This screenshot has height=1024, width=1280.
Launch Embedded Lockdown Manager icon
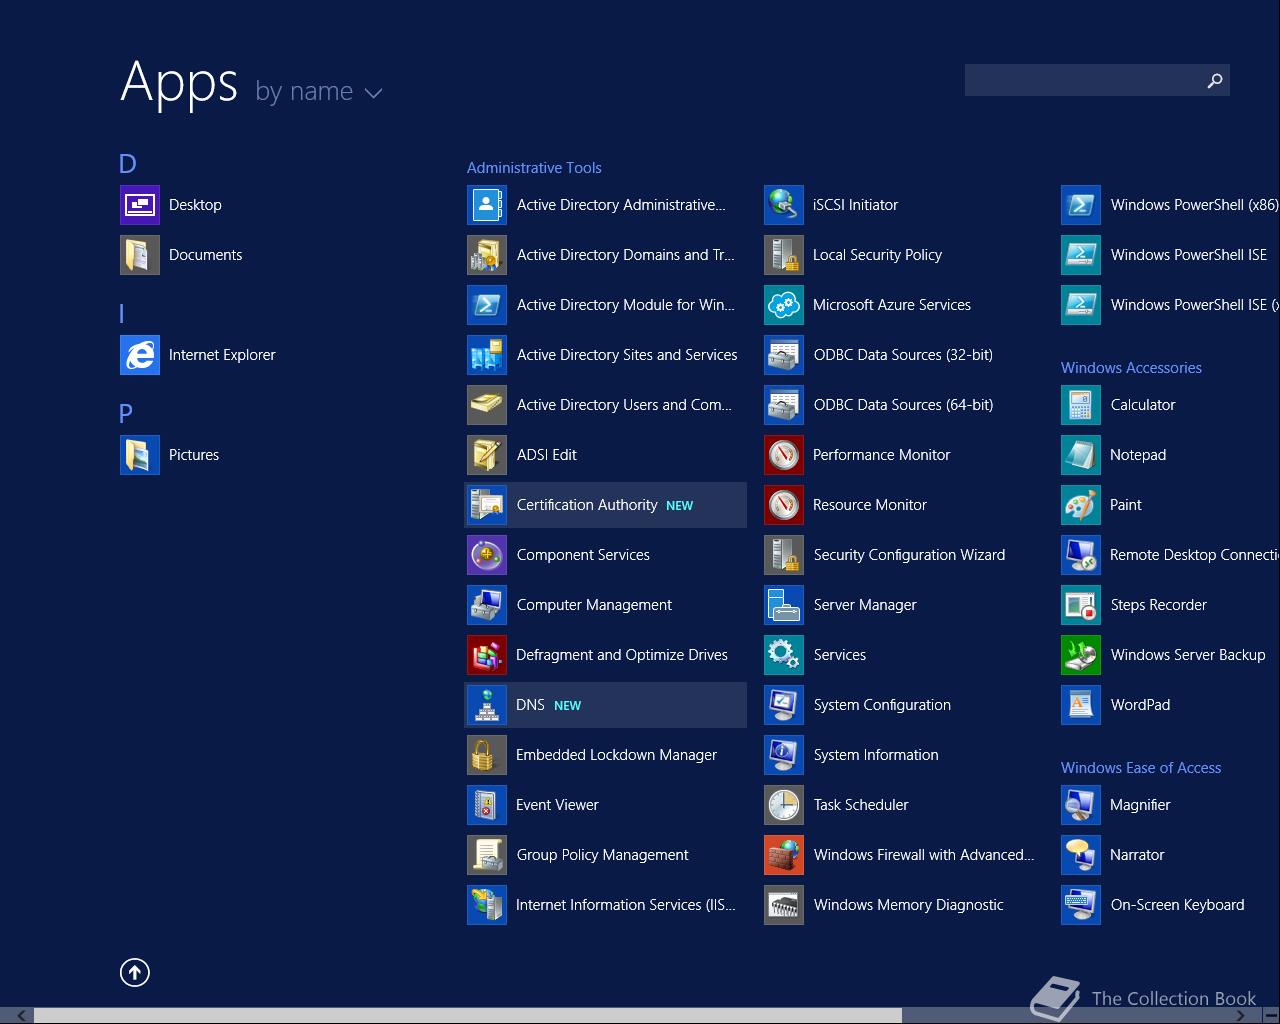point(487,755)
